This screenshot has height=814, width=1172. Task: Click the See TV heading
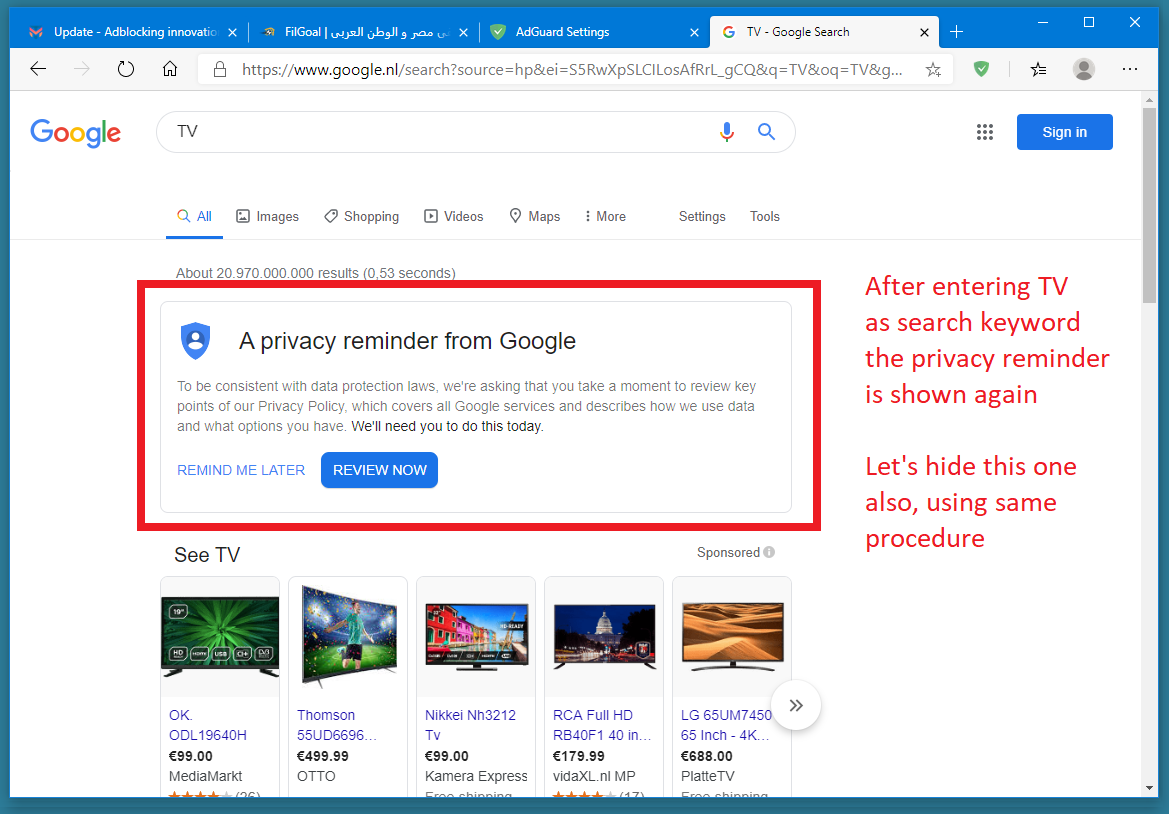(207, 555)
